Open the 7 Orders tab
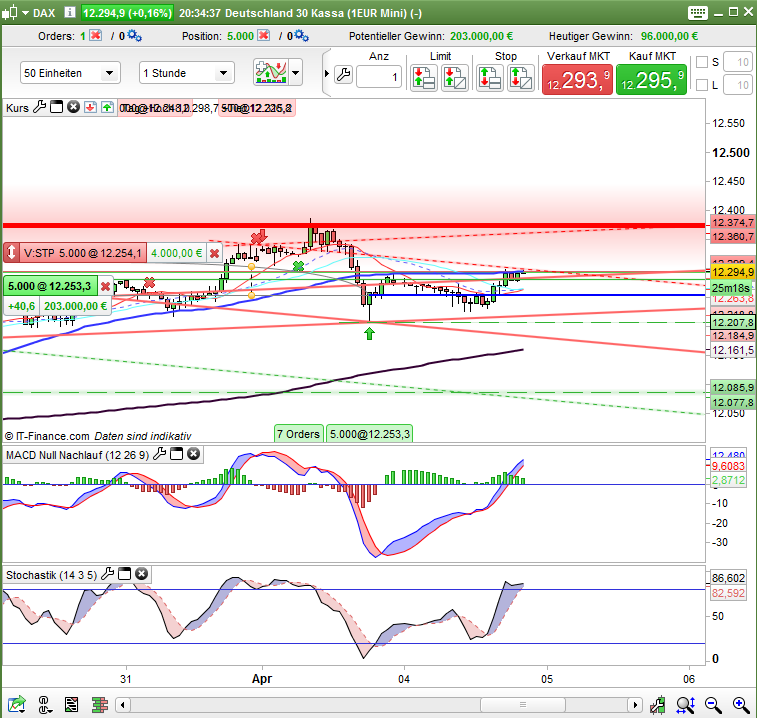The width and height of the screenshot is (757, 718). [x=298, y=434]
